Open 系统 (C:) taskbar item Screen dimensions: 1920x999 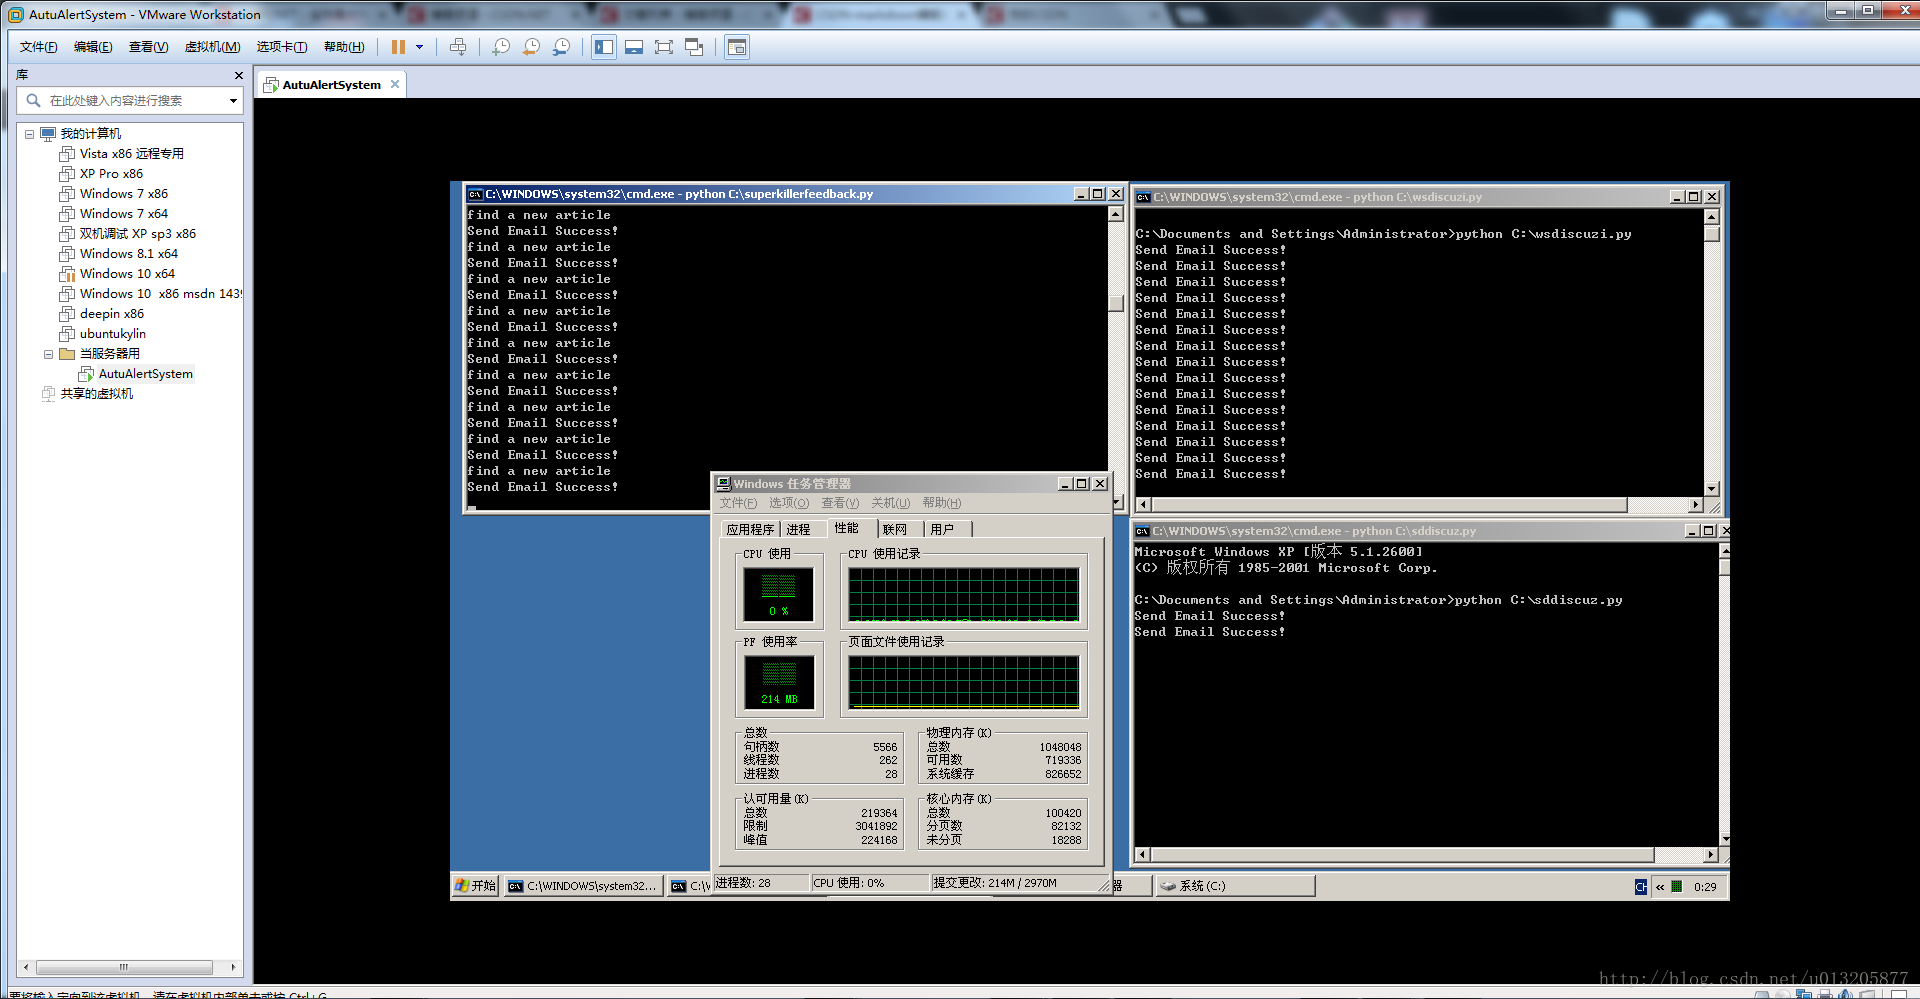pos(1235,886)
